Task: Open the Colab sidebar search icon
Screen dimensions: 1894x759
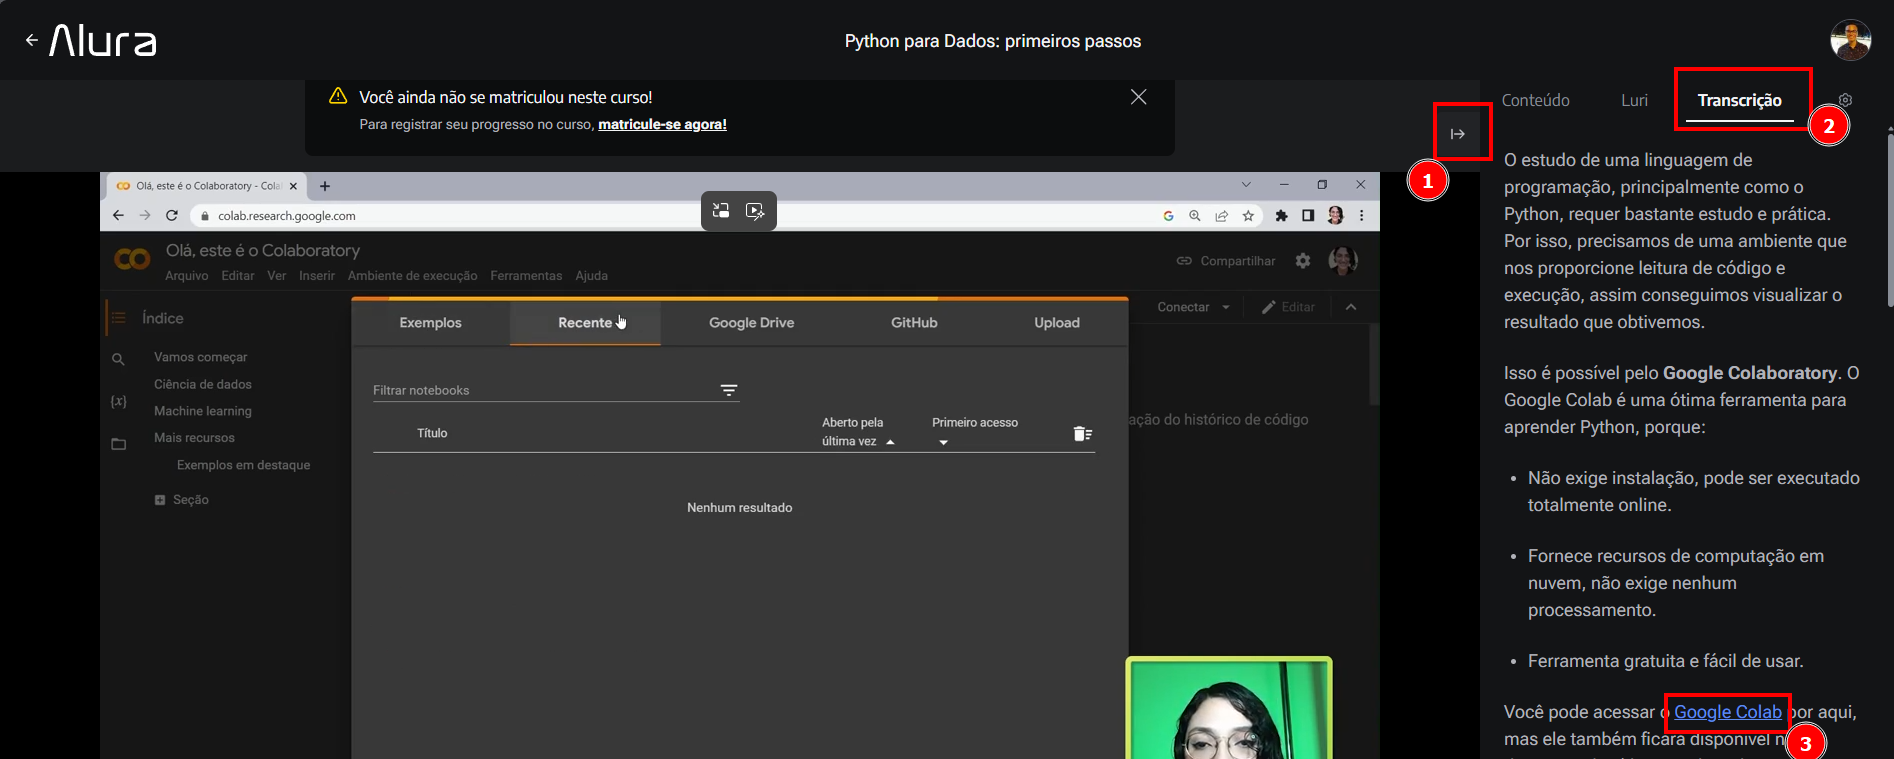Action: pos(118,359)
